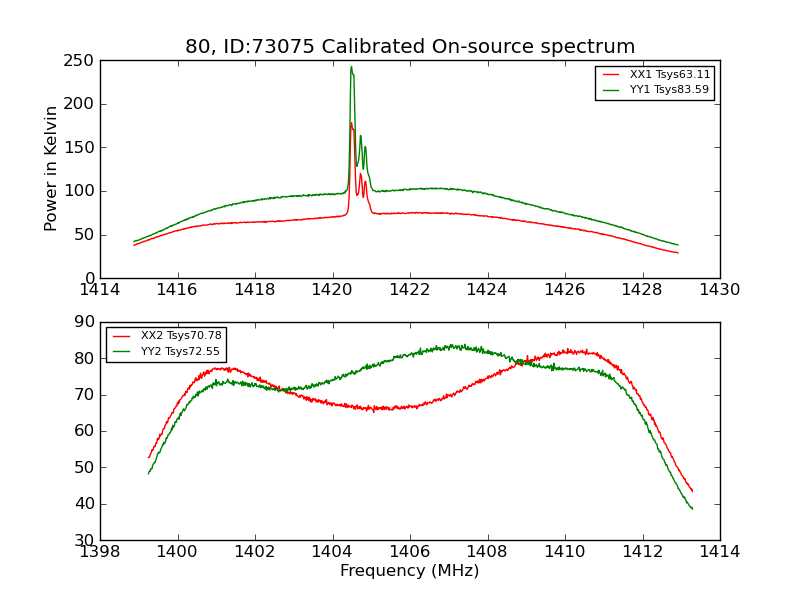Click the green YY1 legend line swatch
The width and height of the screenshot is (800, 600).
pos(611,90)
